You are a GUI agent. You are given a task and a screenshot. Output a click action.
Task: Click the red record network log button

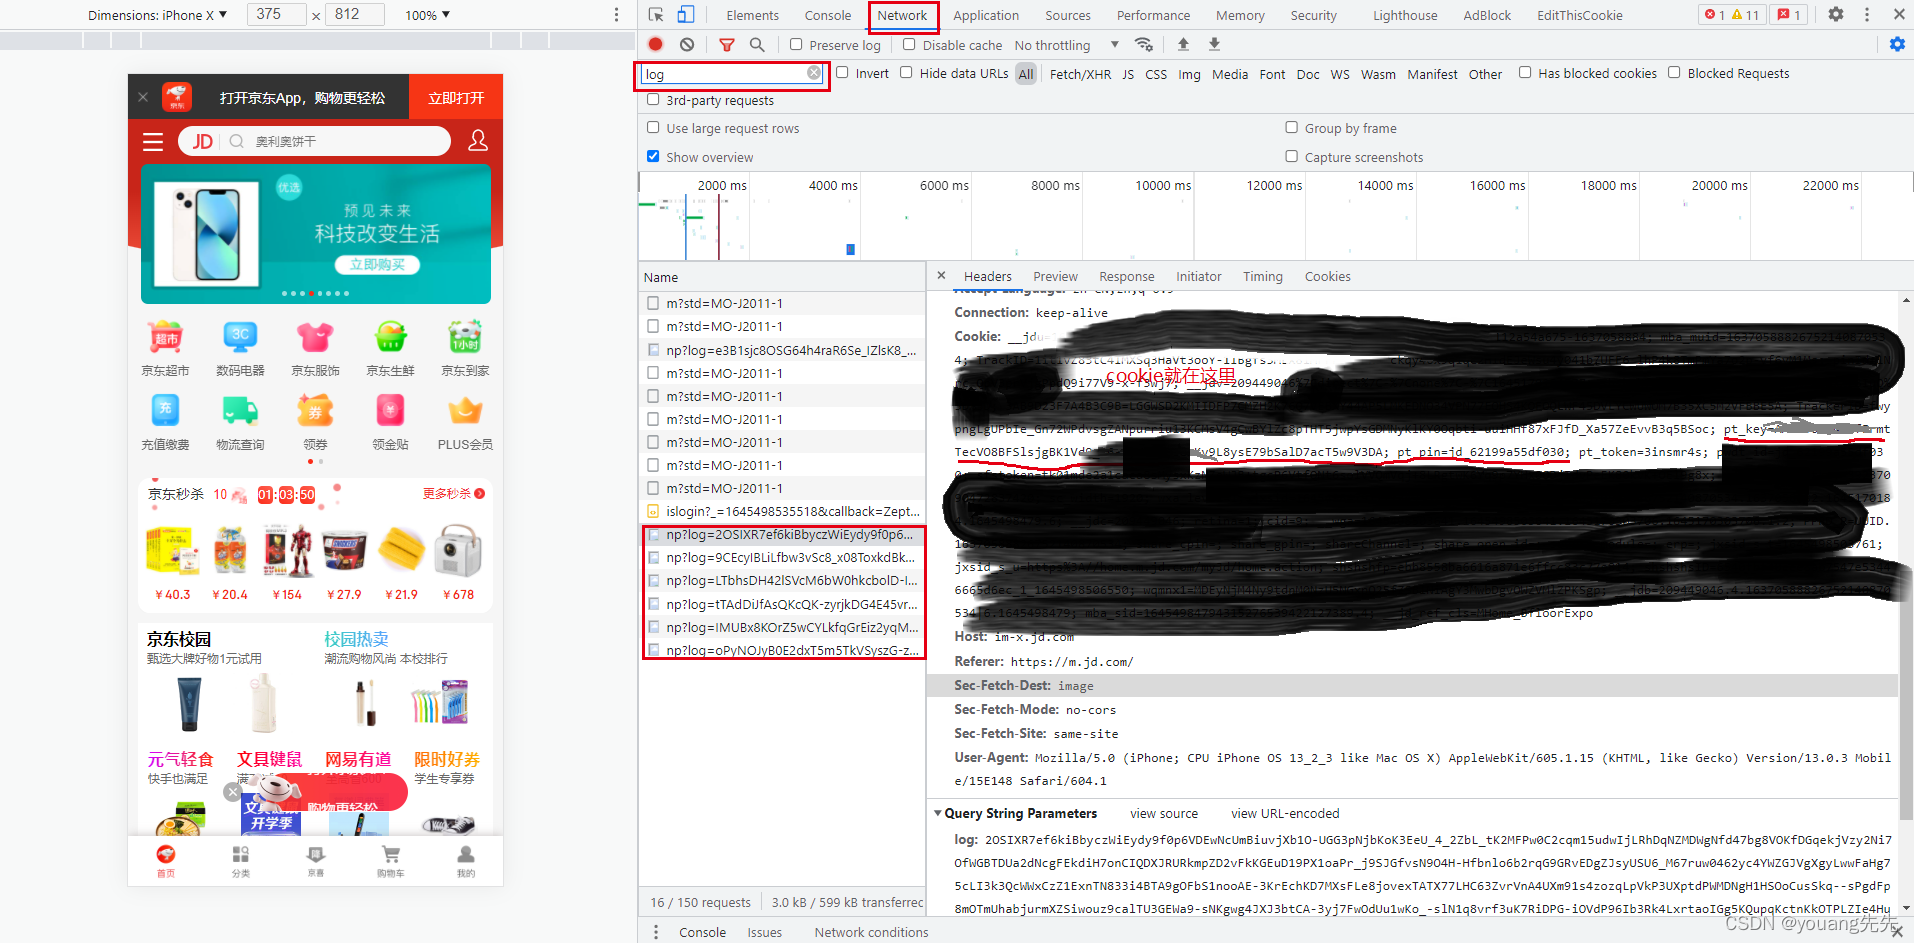[656, 44]
